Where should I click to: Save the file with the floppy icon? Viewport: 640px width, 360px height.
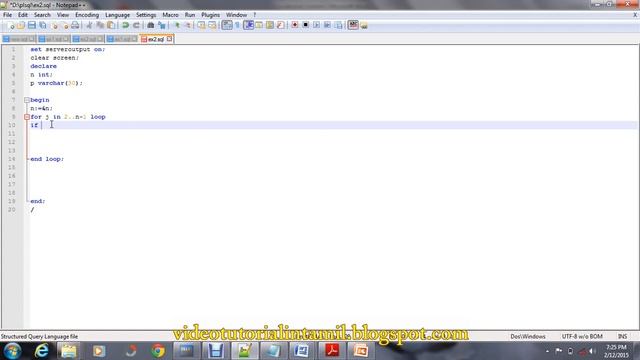(31, 25)
